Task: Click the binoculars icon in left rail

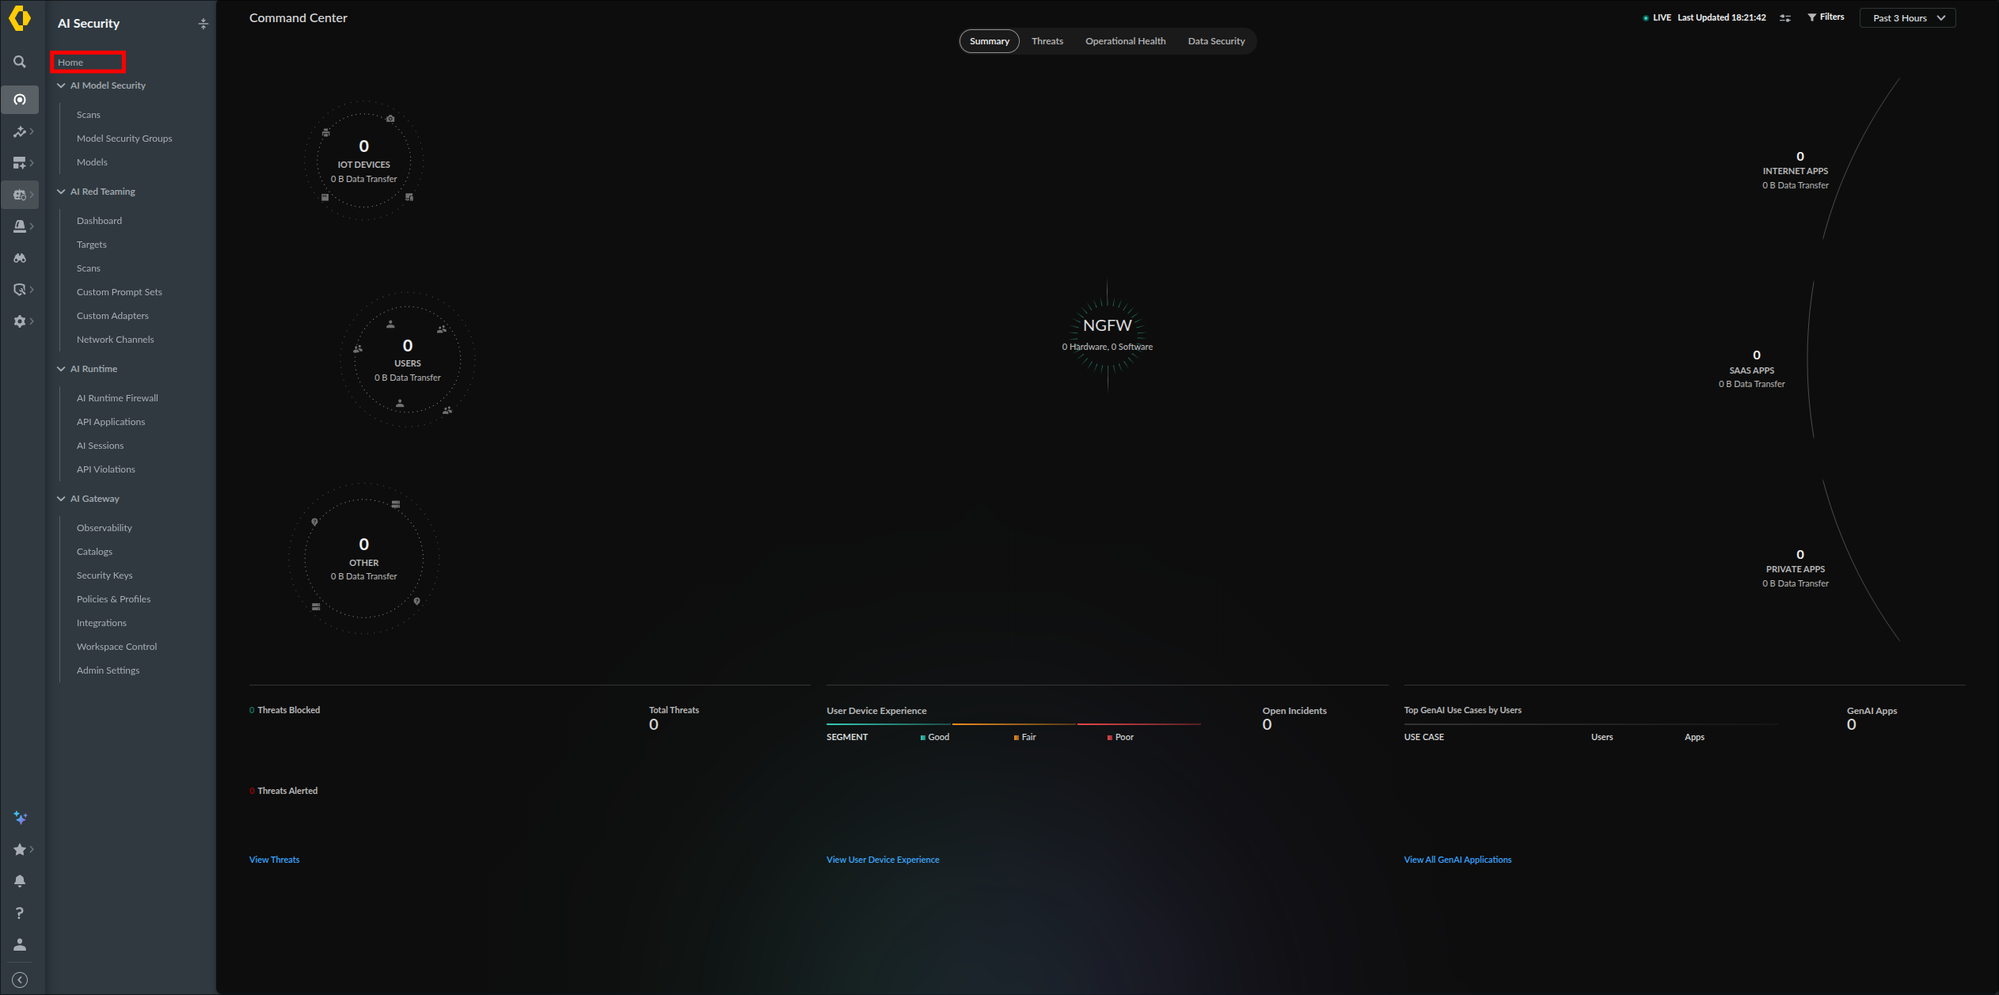Action: [x=19, y=258]
